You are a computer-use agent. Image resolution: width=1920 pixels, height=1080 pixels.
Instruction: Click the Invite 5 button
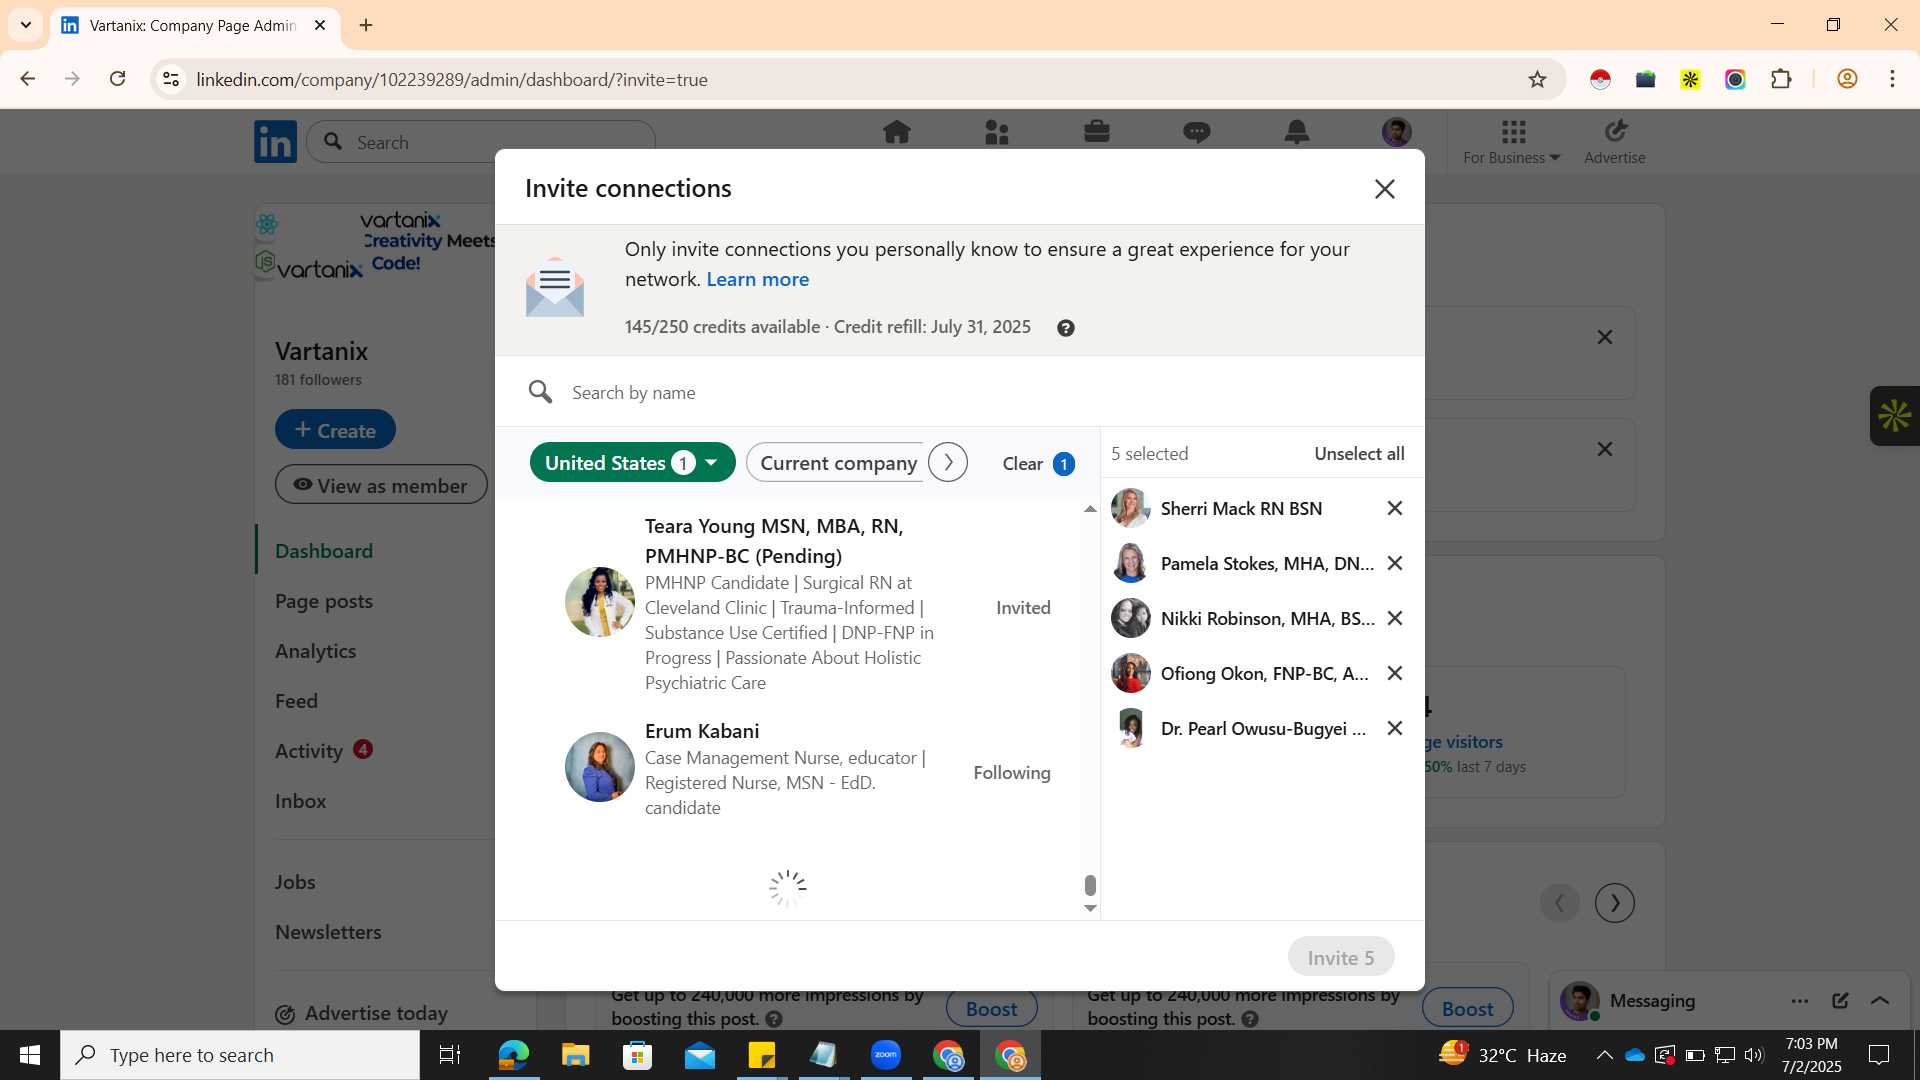click(1340, 957)
